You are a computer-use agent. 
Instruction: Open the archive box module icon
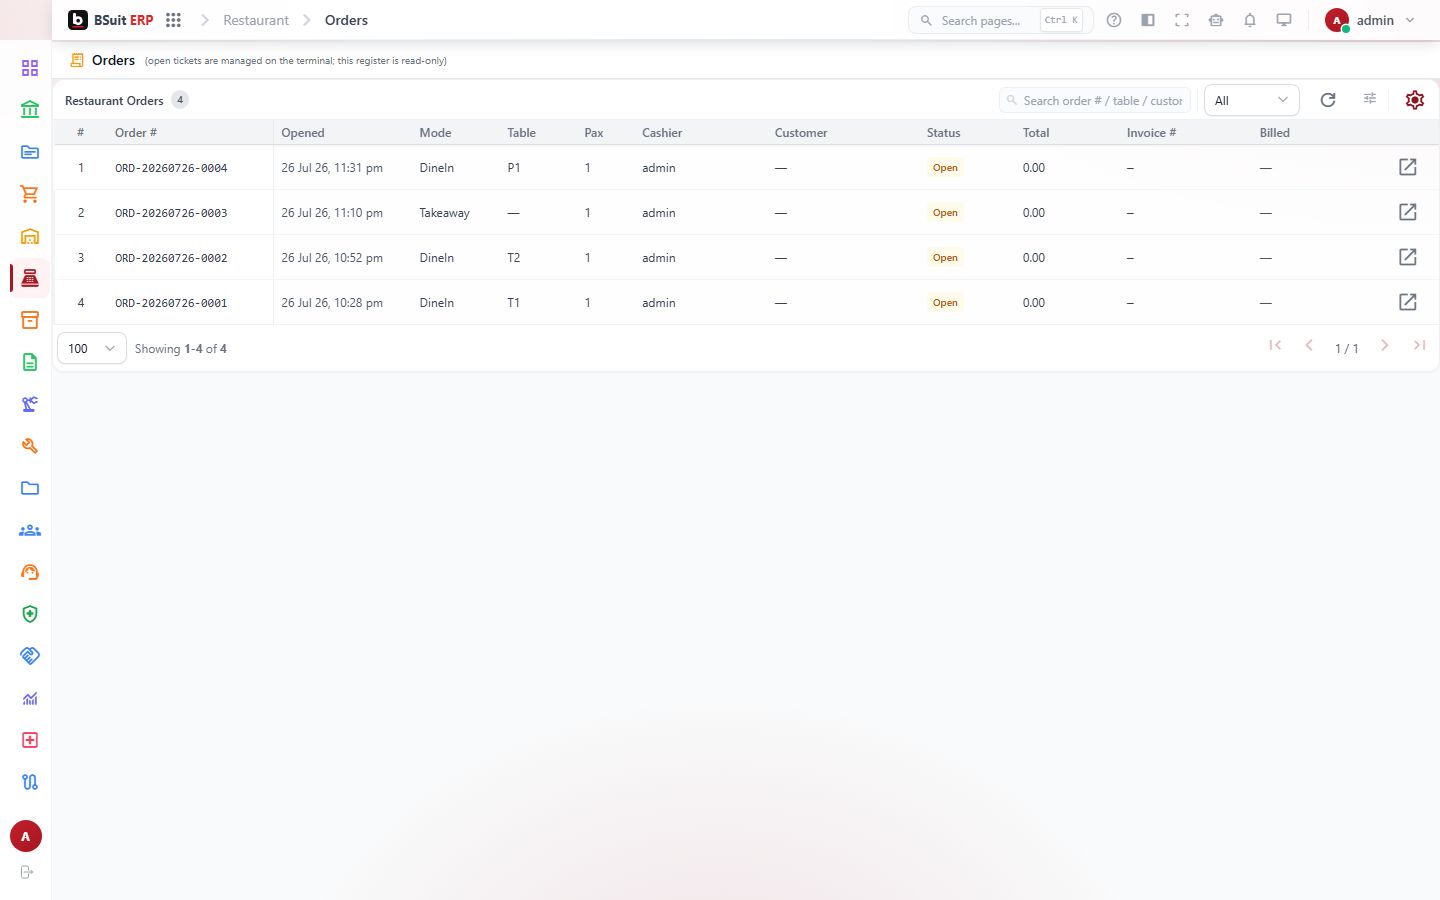pyautogui.click(x=30, y=320)
